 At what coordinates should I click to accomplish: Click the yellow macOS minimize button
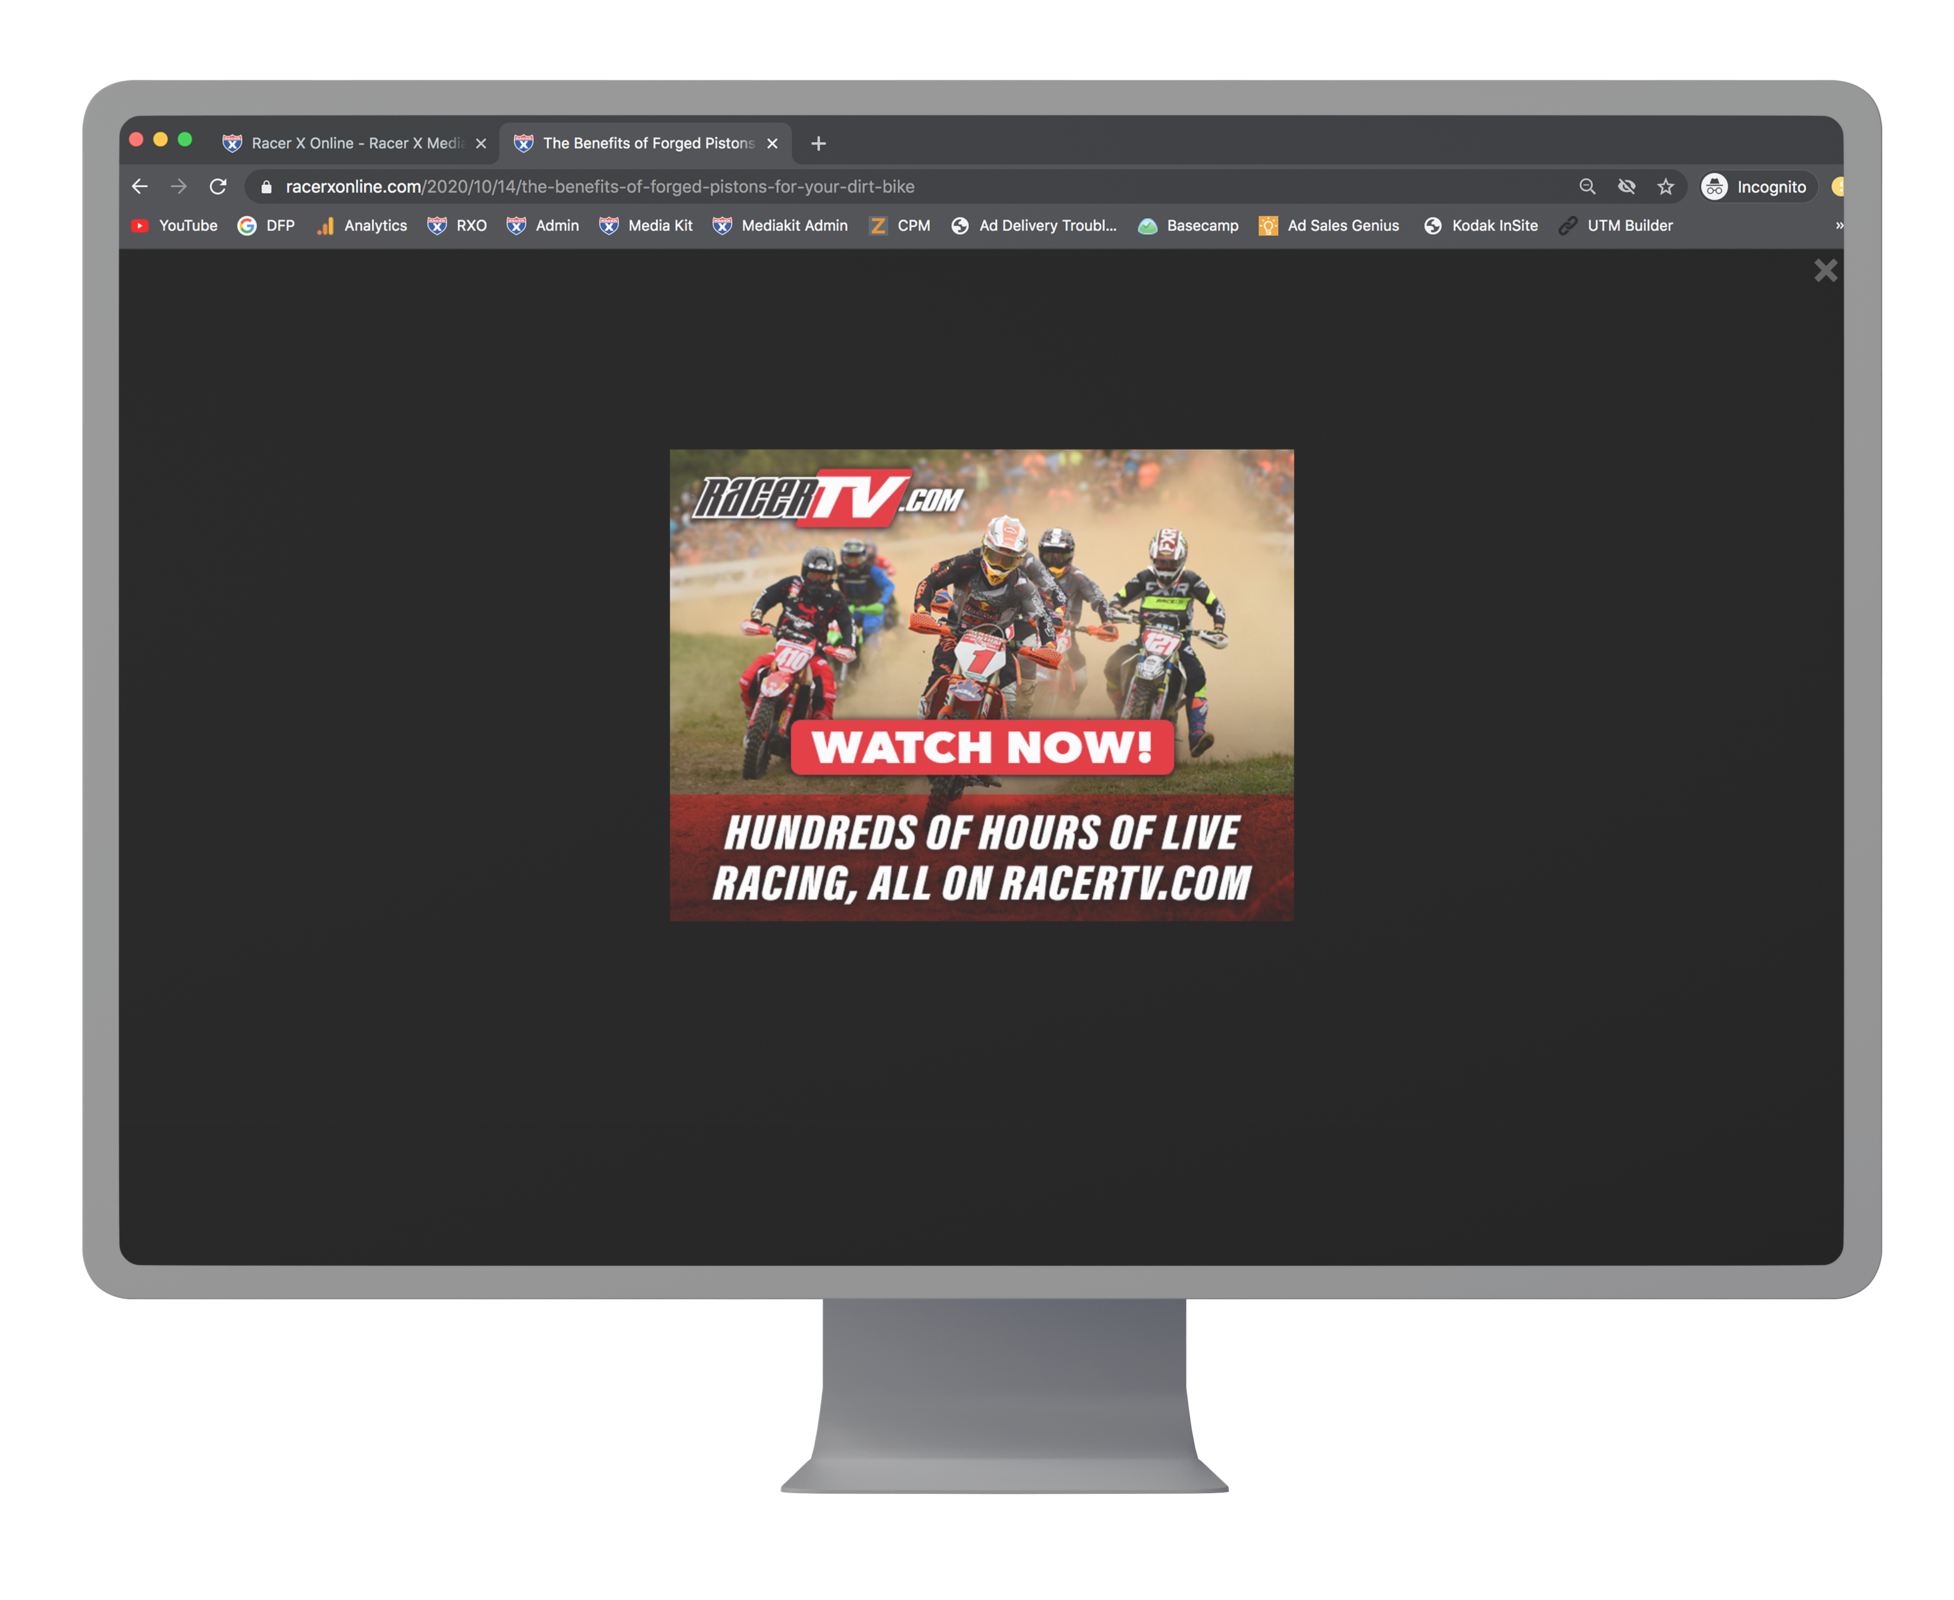[161, 140]
